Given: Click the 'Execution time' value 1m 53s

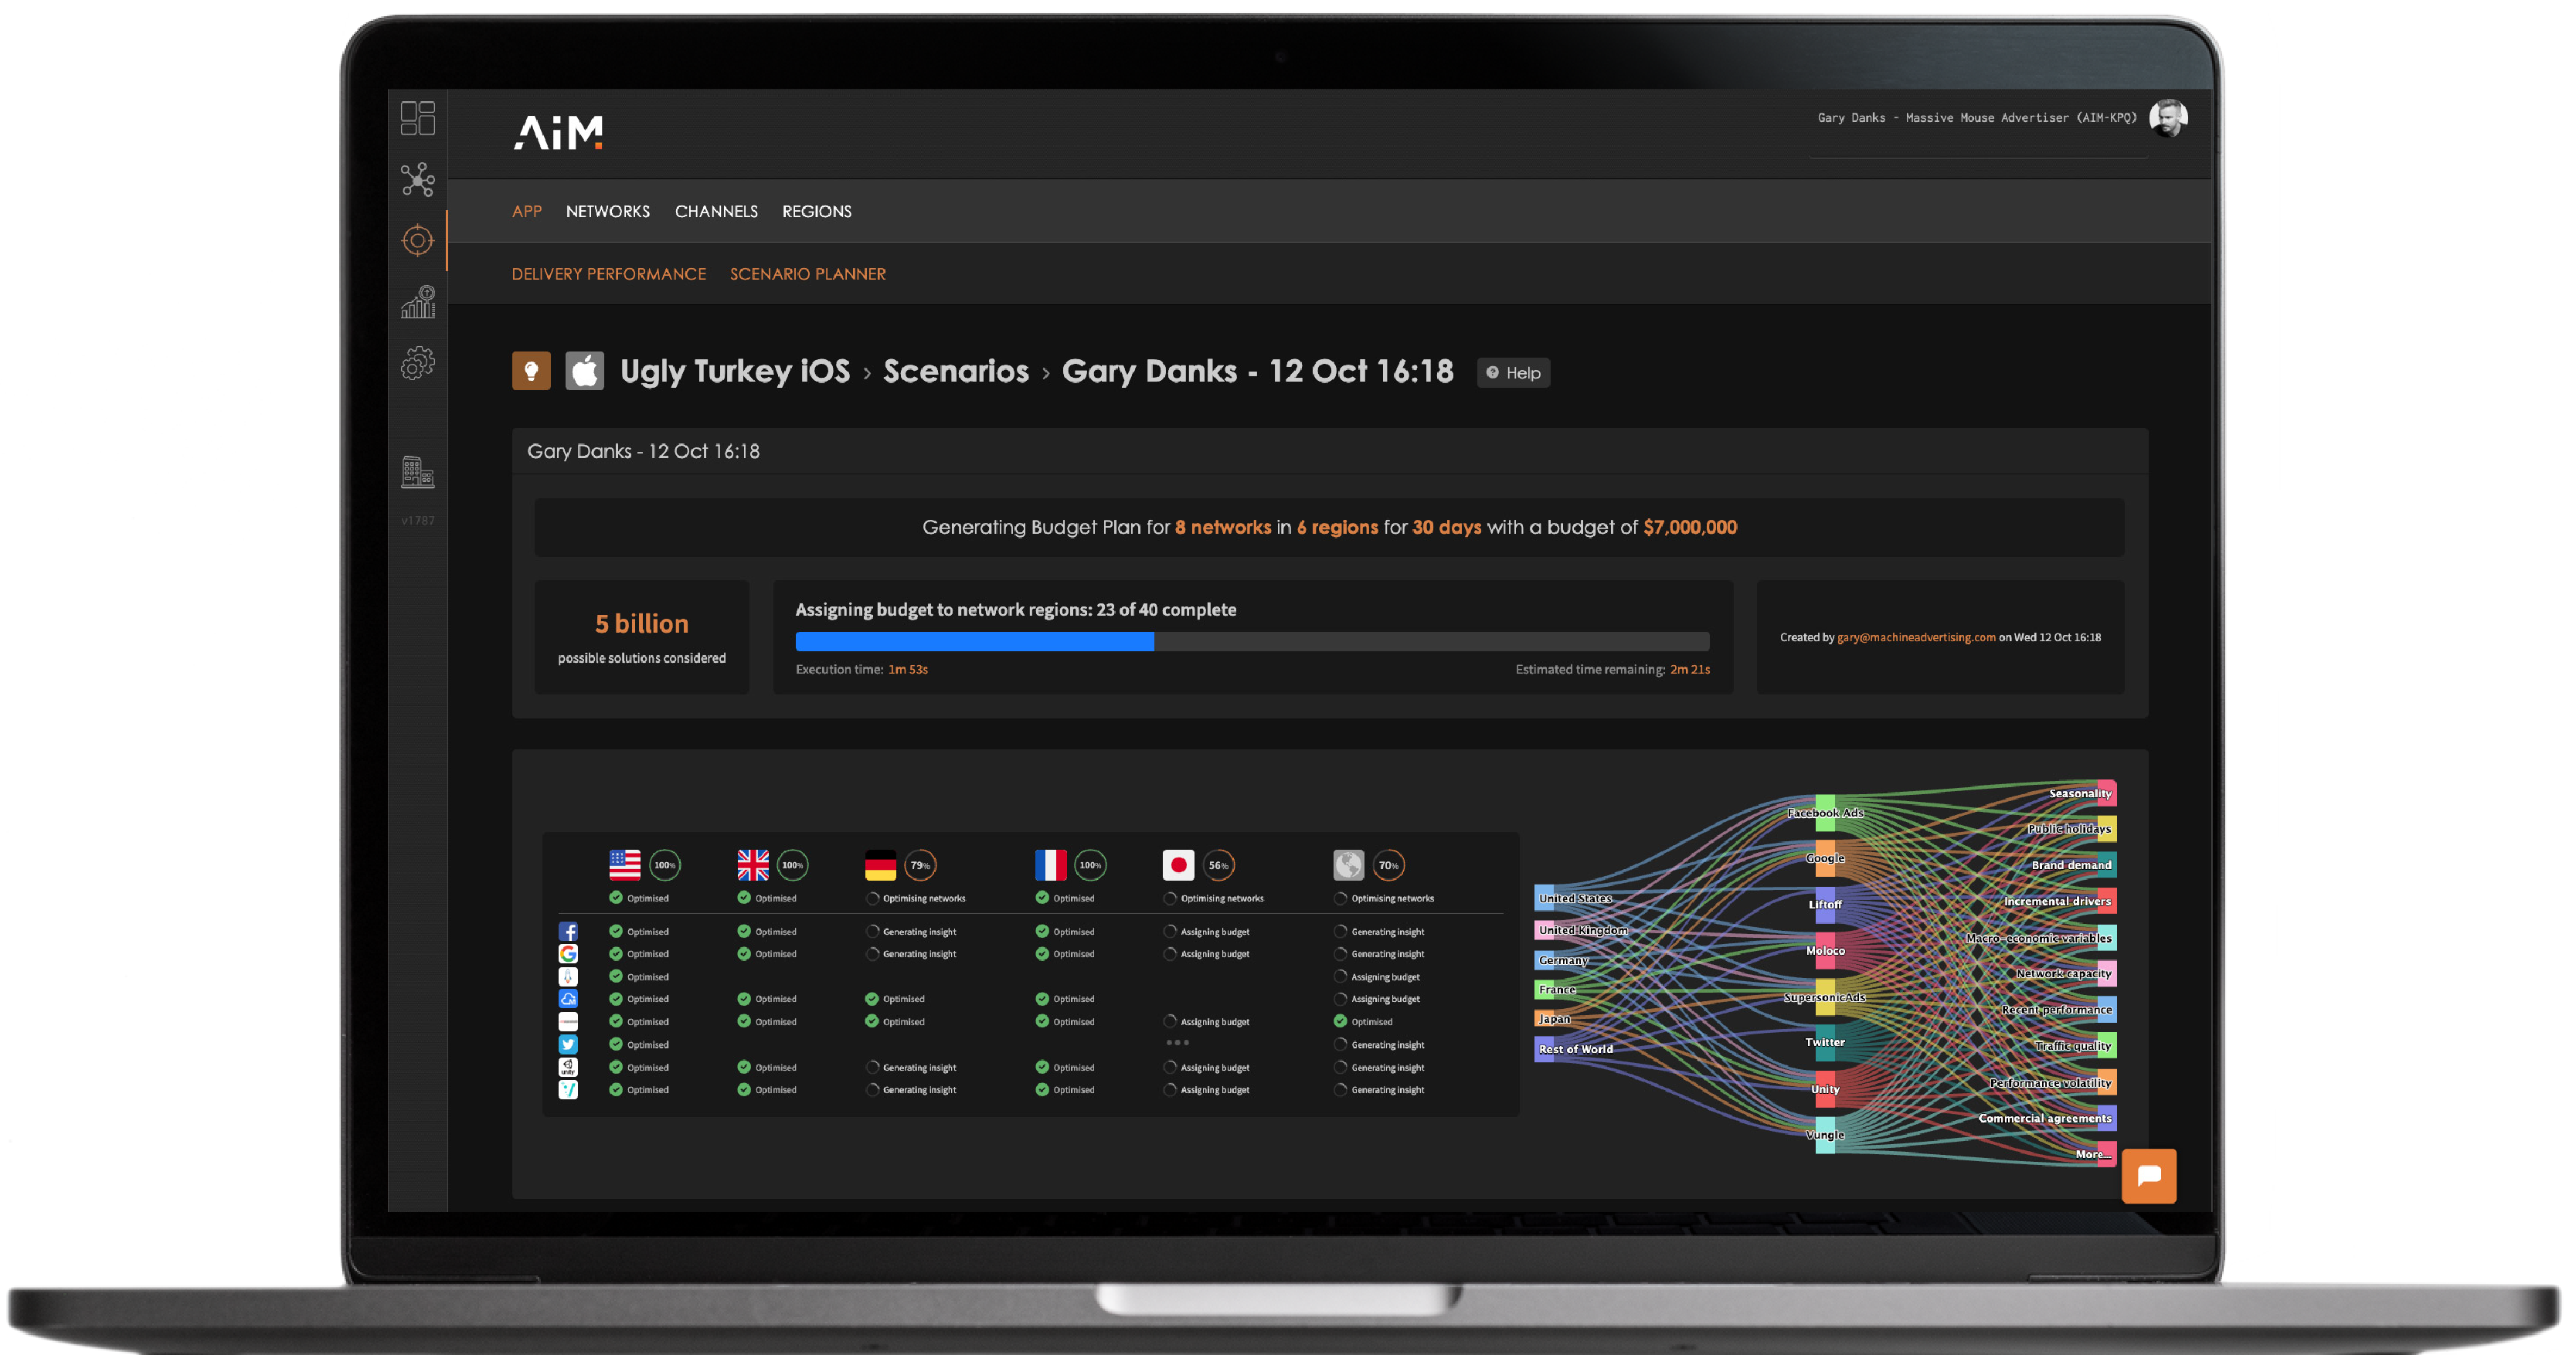Looking at the screenshot, I should 908,669.
